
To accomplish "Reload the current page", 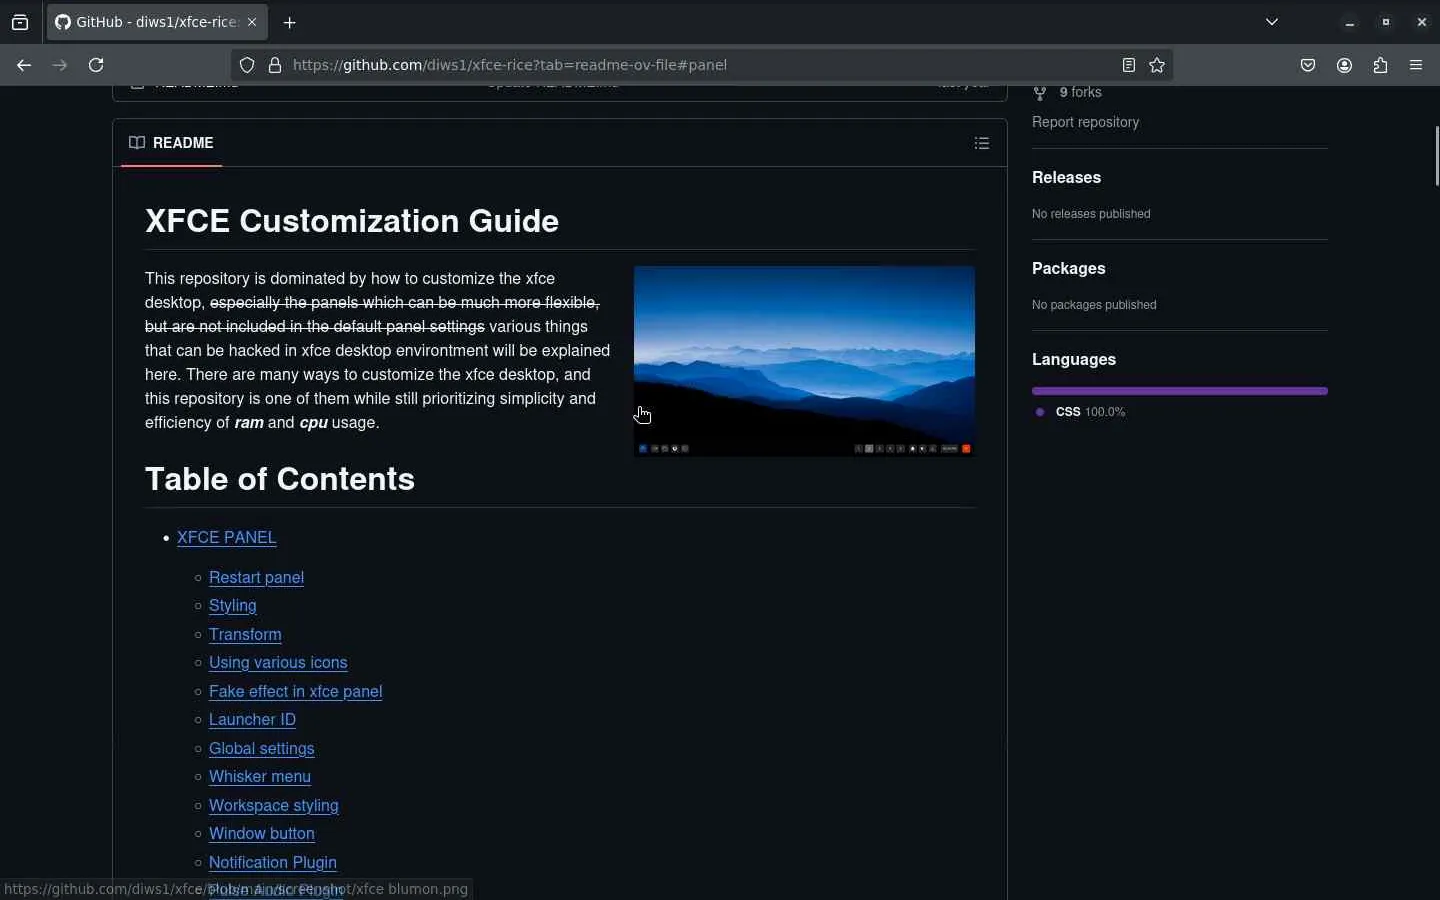I will (x=96, y=65).
